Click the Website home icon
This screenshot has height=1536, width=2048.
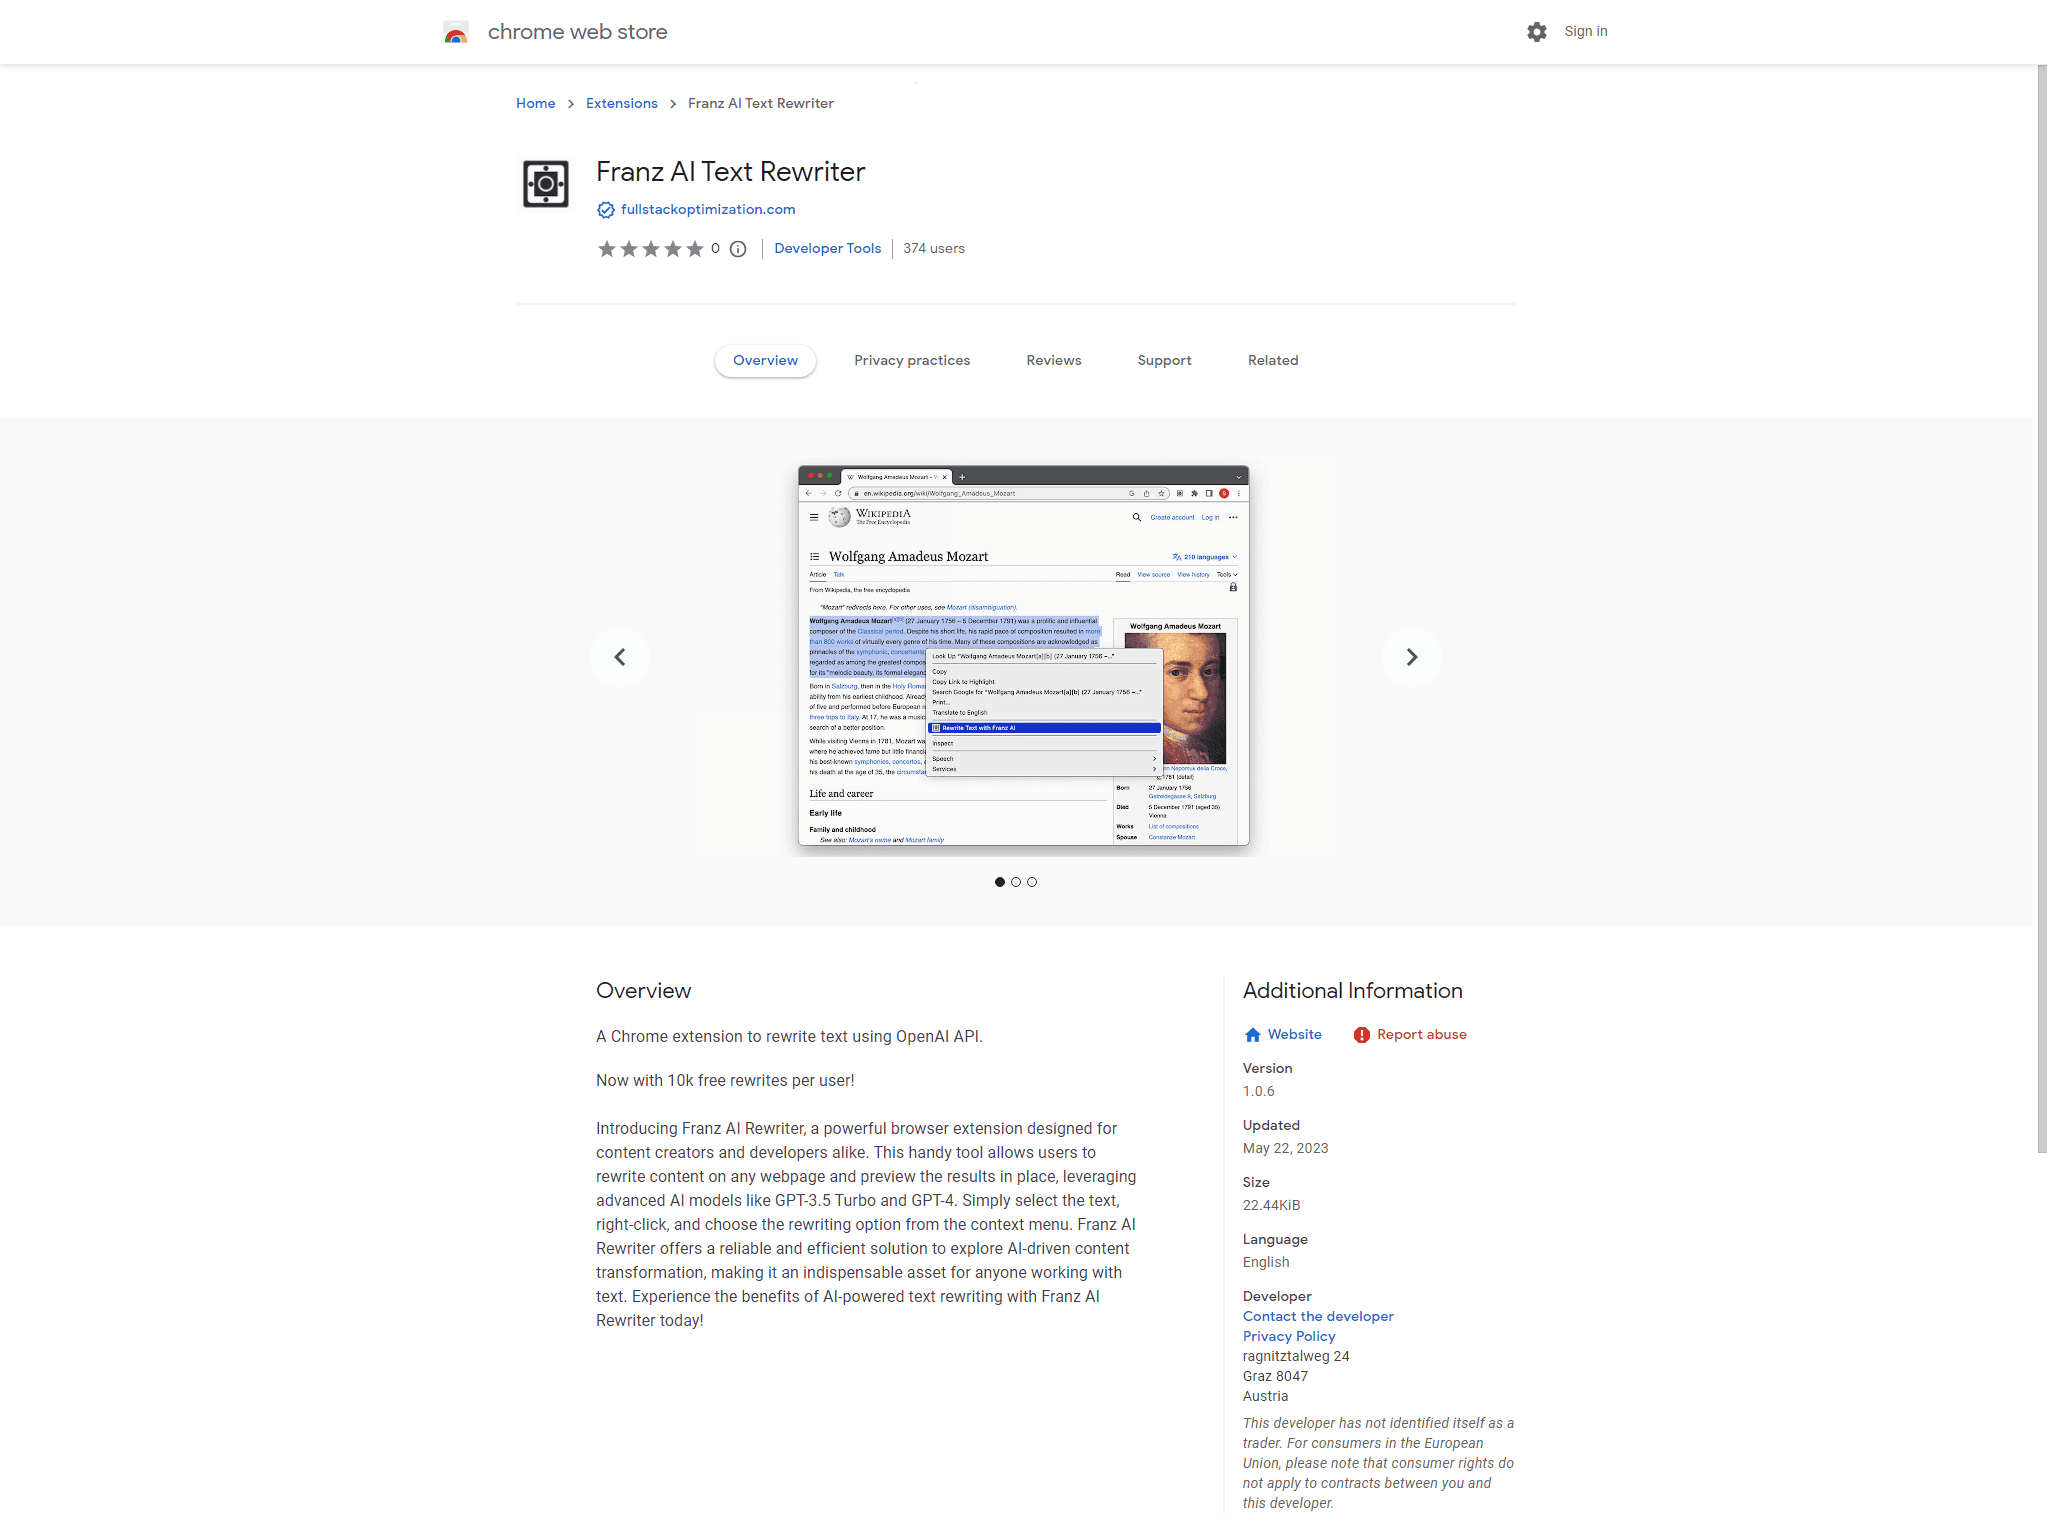[x=1253, y=1035]
